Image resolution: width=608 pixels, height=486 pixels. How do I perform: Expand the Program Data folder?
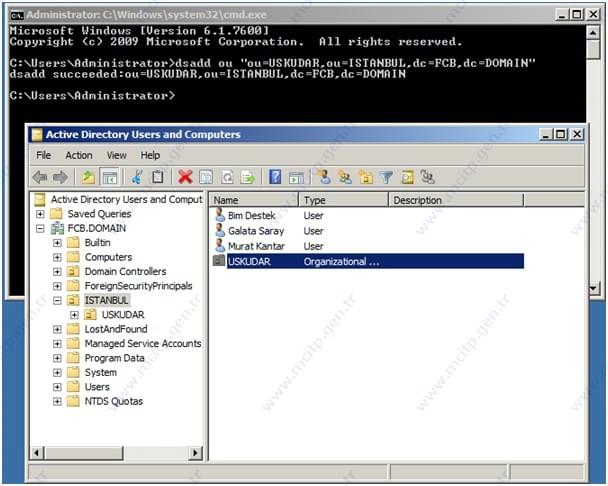(57, 358)
